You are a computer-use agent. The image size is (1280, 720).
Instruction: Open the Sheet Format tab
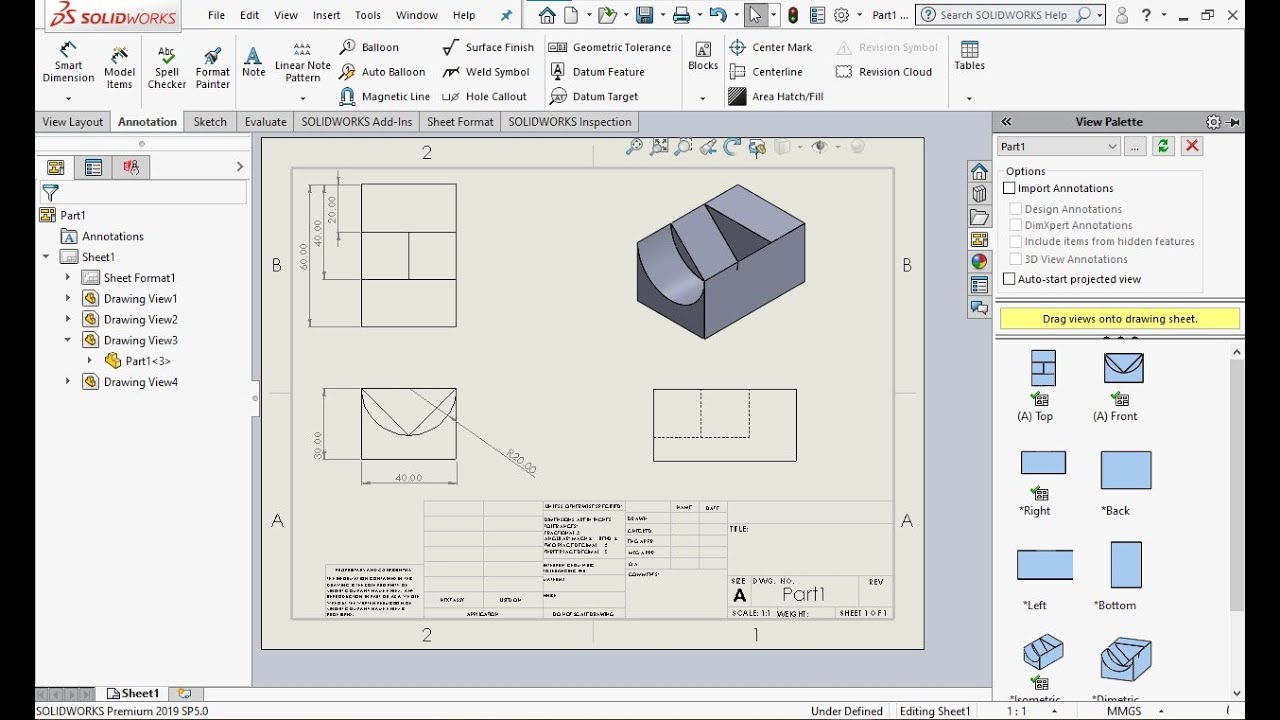[x=460, y=122]
